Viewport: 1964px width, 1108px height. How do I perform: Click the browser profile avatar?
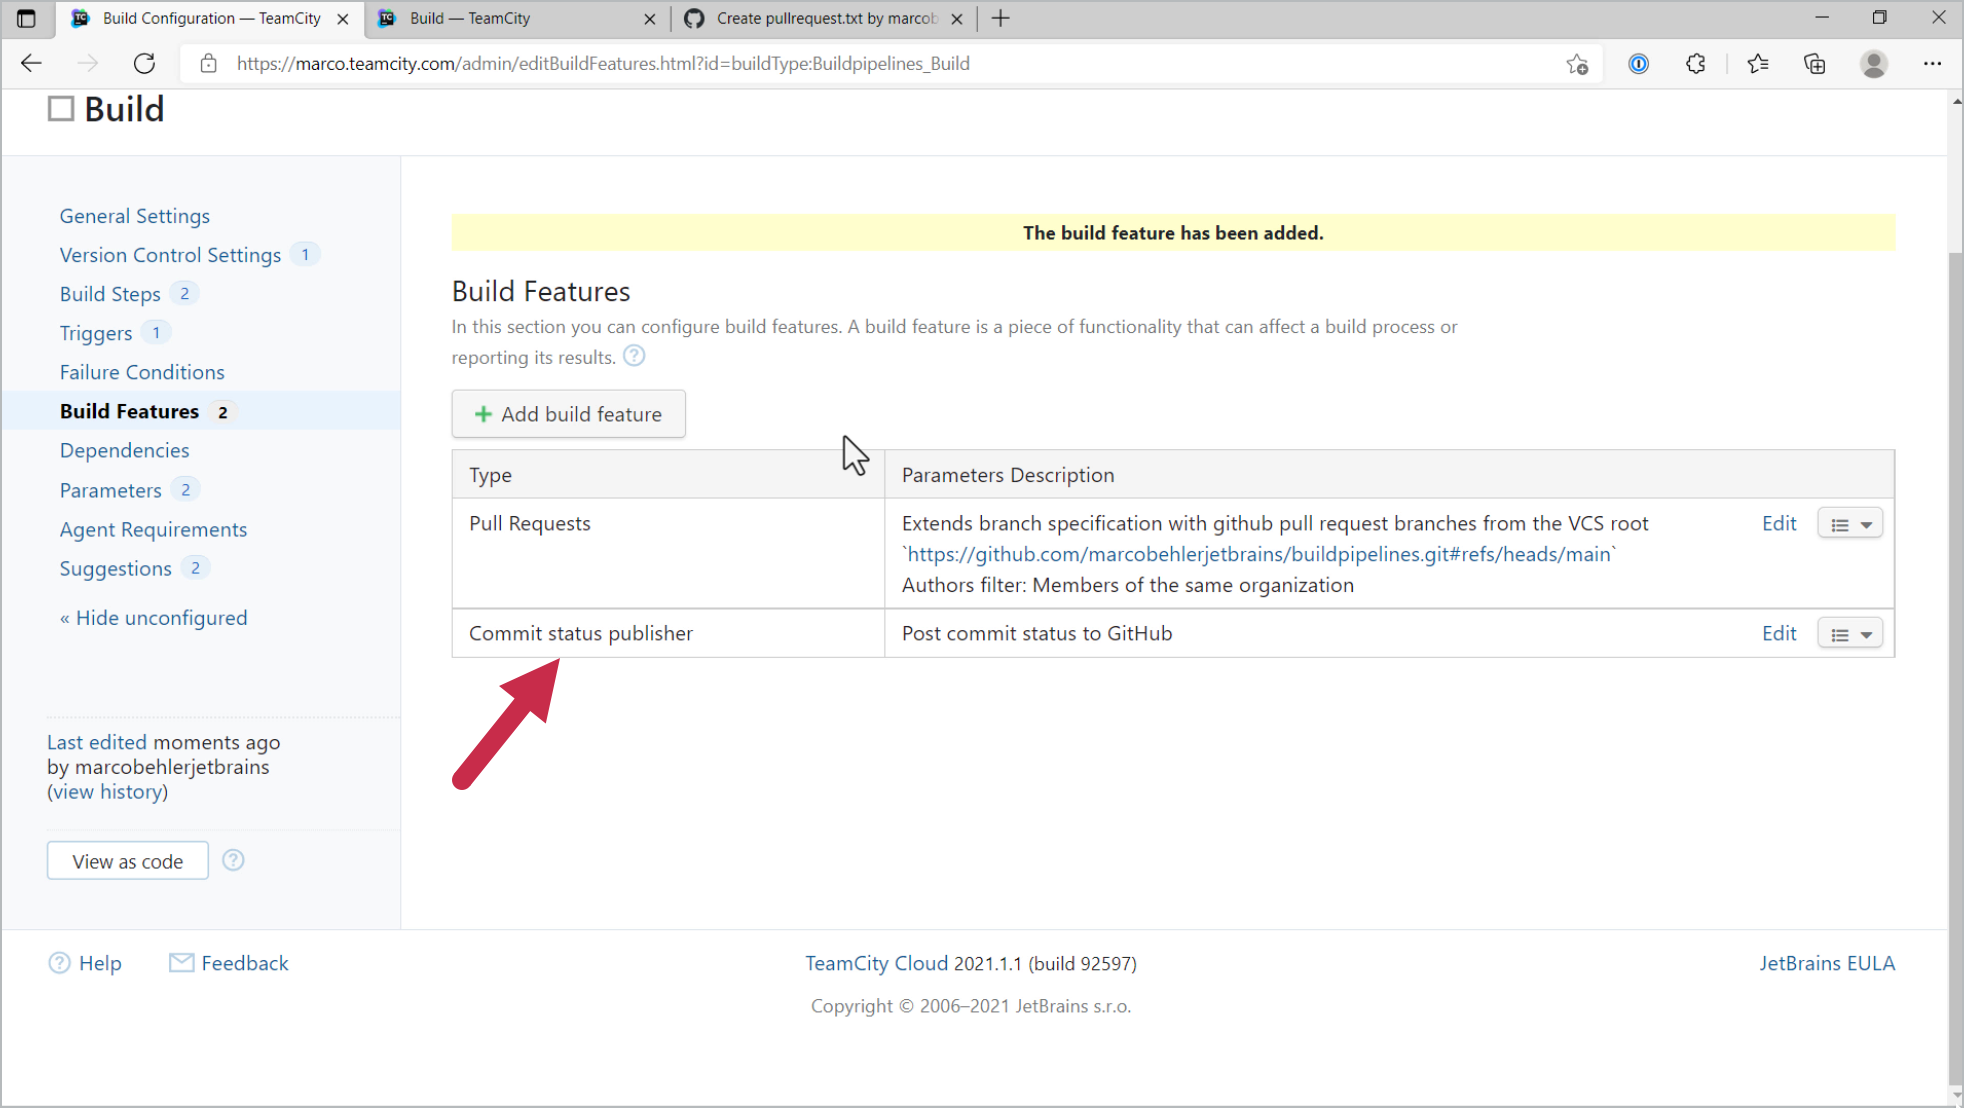pyautogui.click(x=1875, y=63)
